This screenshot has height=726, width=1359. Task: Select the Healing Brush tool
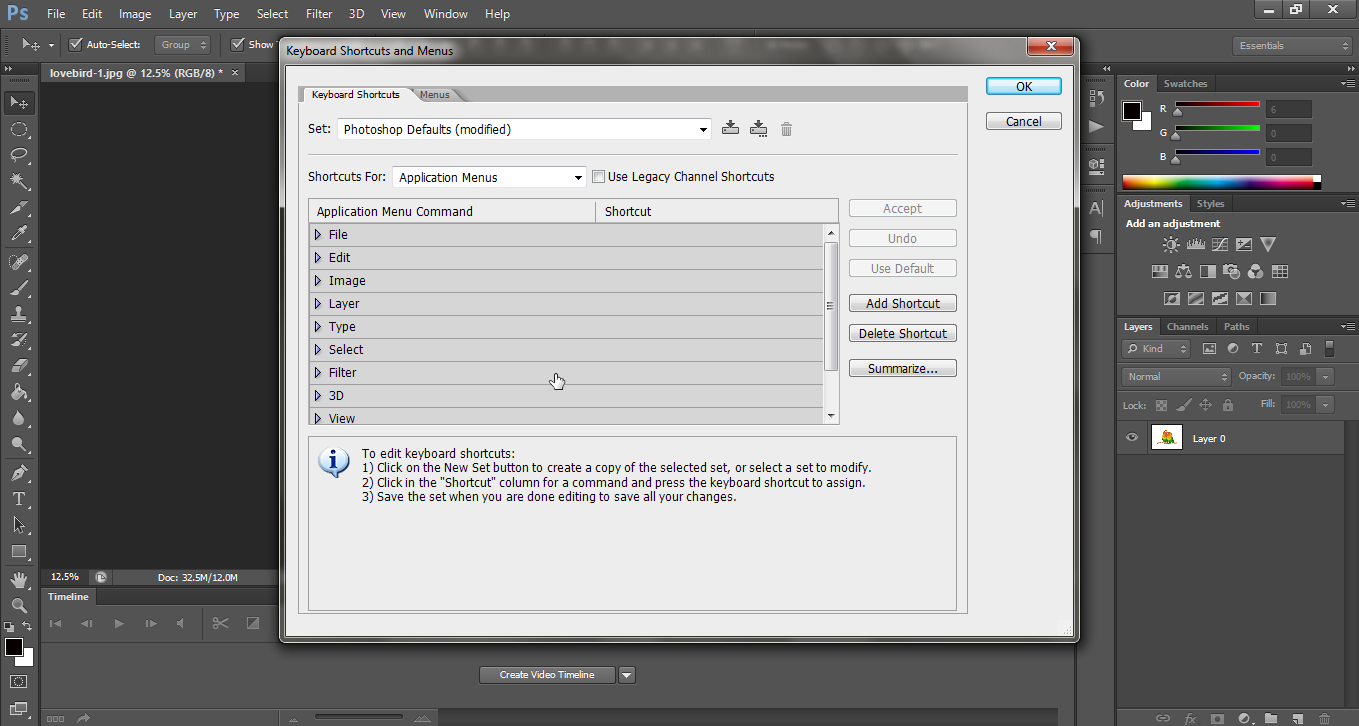tap(19, 262)
